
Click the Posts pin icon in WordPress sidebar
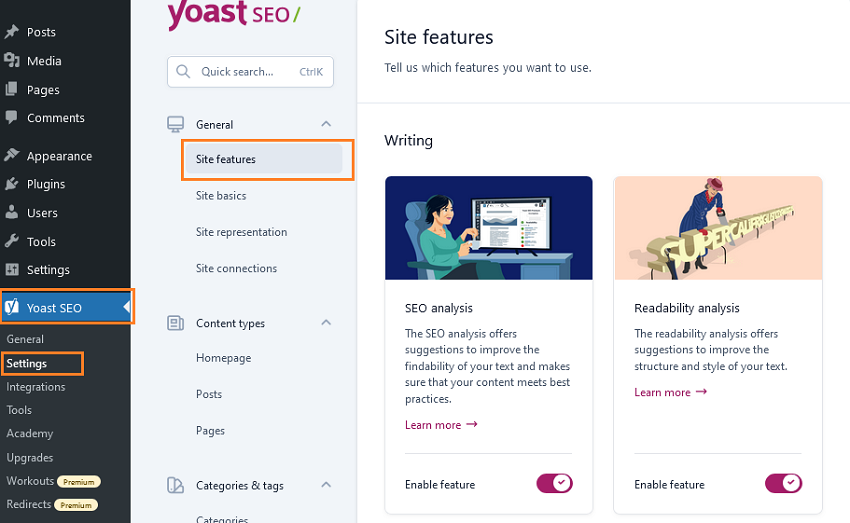pyautogui.click(x=11, y=32)
